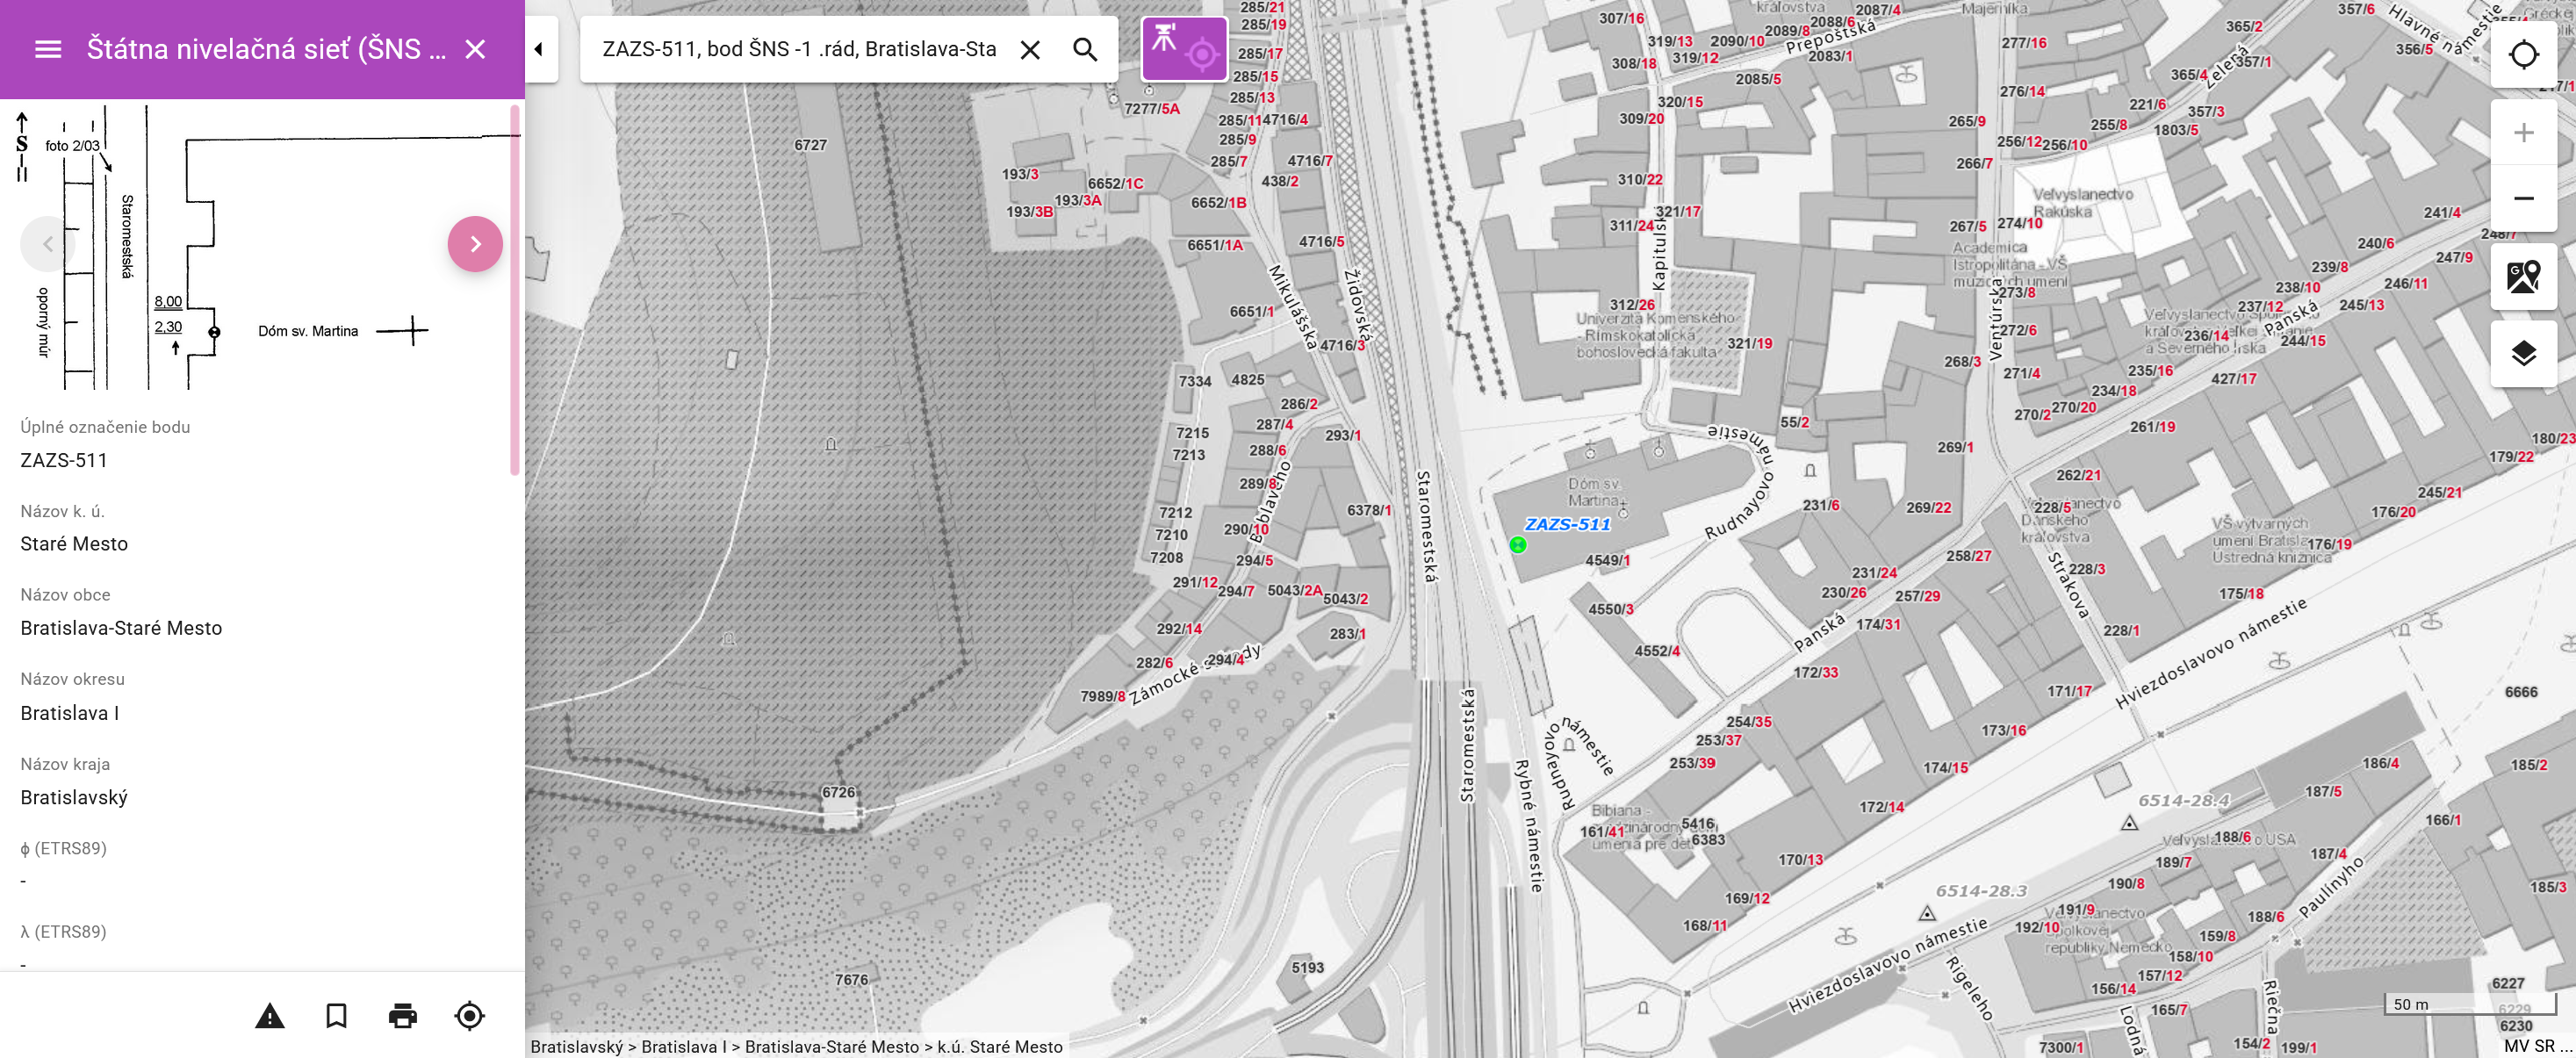The image size is (2576, 1058).
Task: Show next image in point sketch
Action: pos(475,244)
